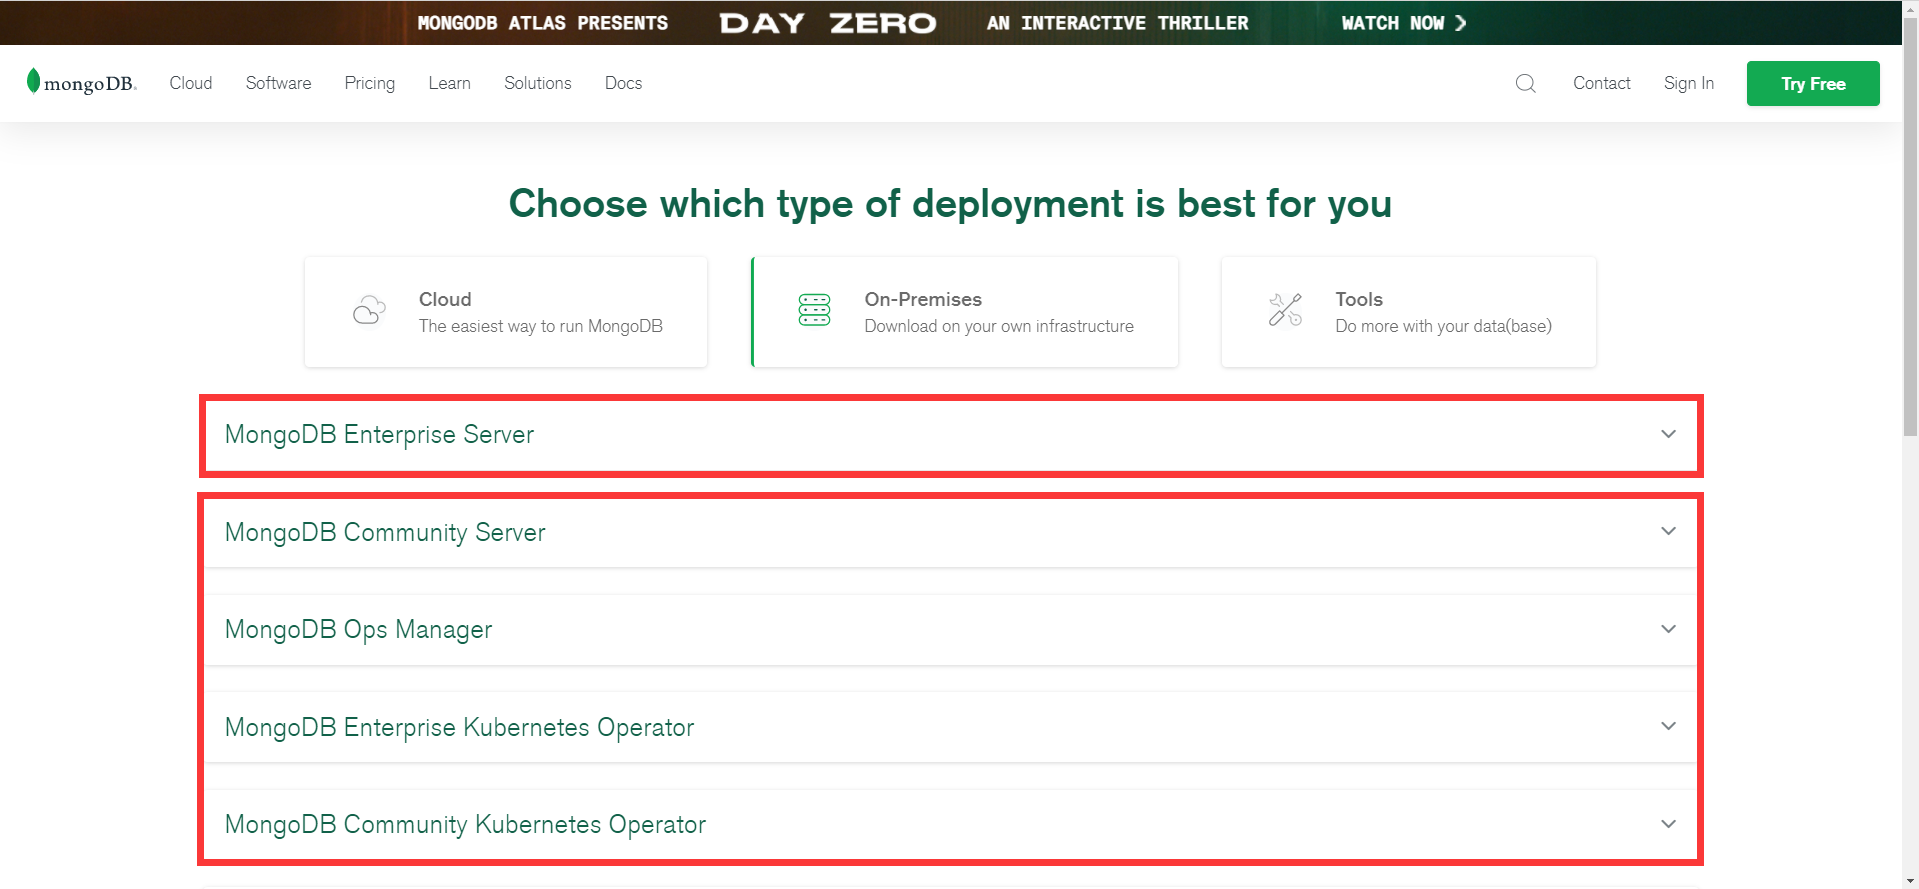Click the Contact link
Image resolution: width=1919 pixels, height=889 pixels.
(1601, 83)
